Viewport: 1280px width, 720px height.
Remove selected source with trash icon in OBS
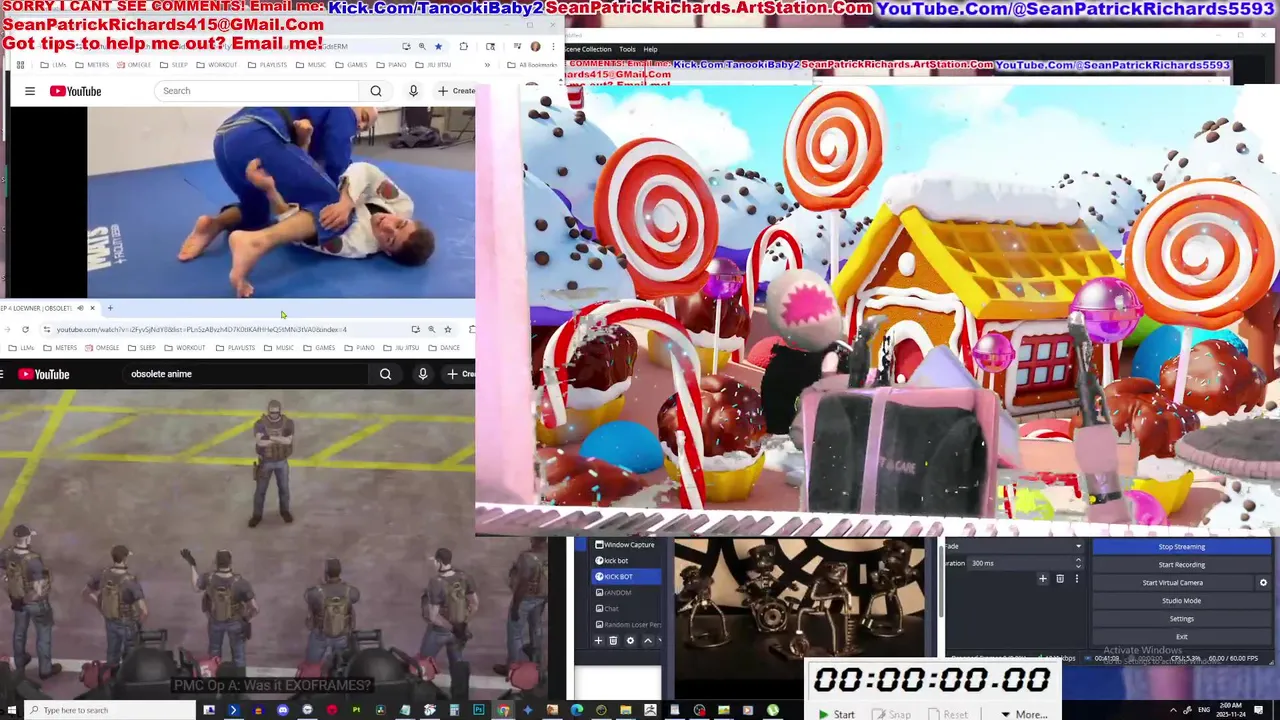click(613, 641)
